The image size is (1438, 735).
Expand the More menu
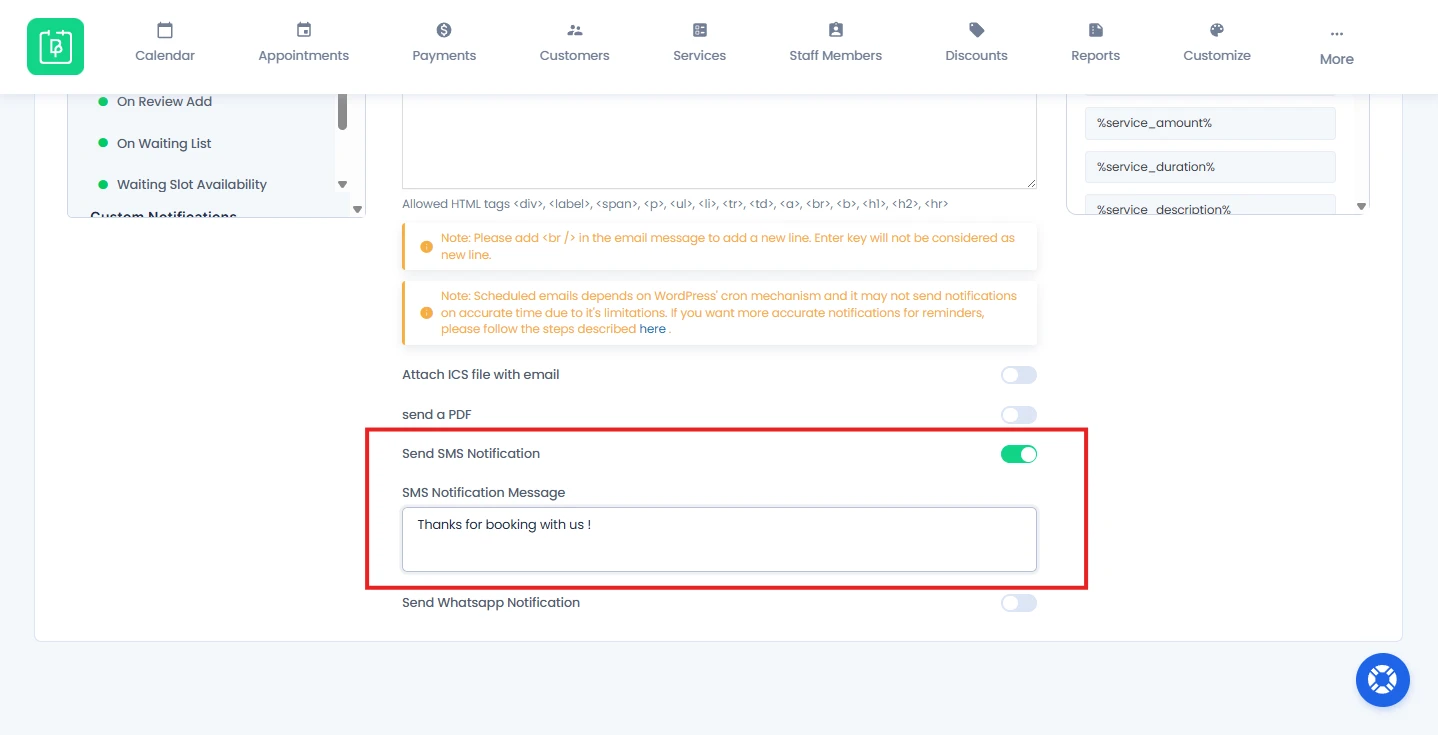click(1336, 47)
